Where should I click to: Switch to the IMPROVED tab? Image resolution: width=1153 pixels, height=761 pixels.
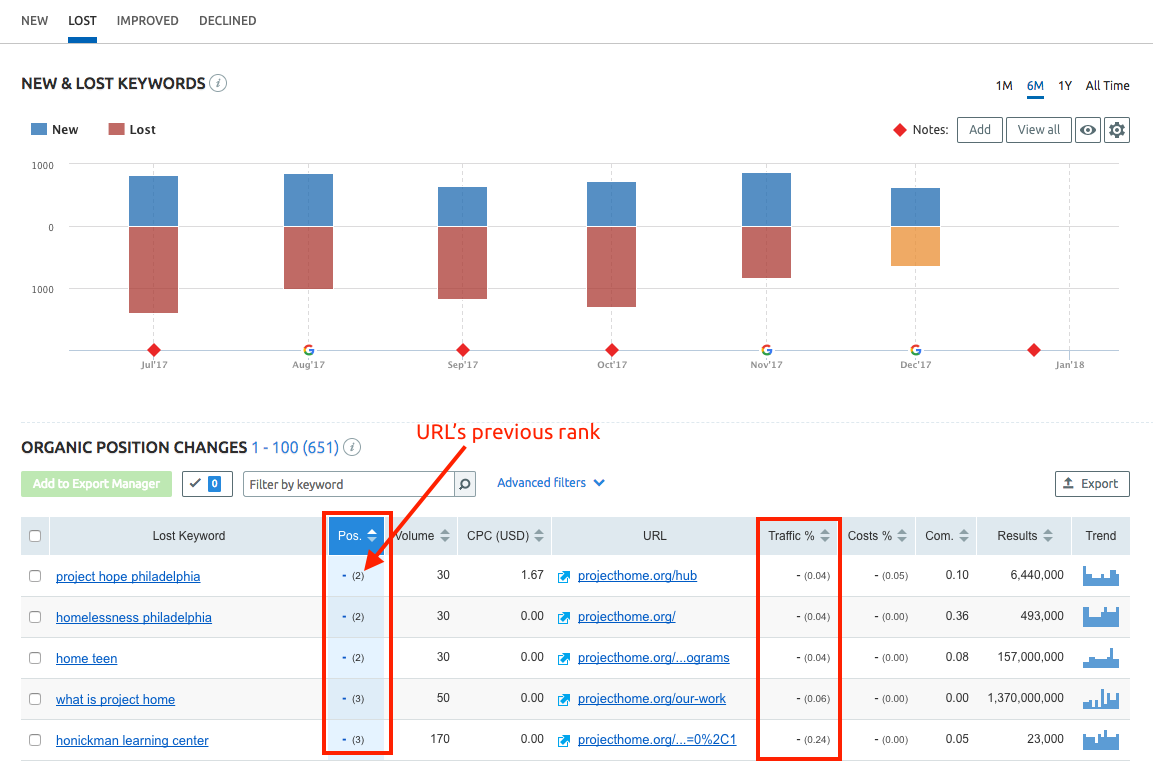pos(147,20)
